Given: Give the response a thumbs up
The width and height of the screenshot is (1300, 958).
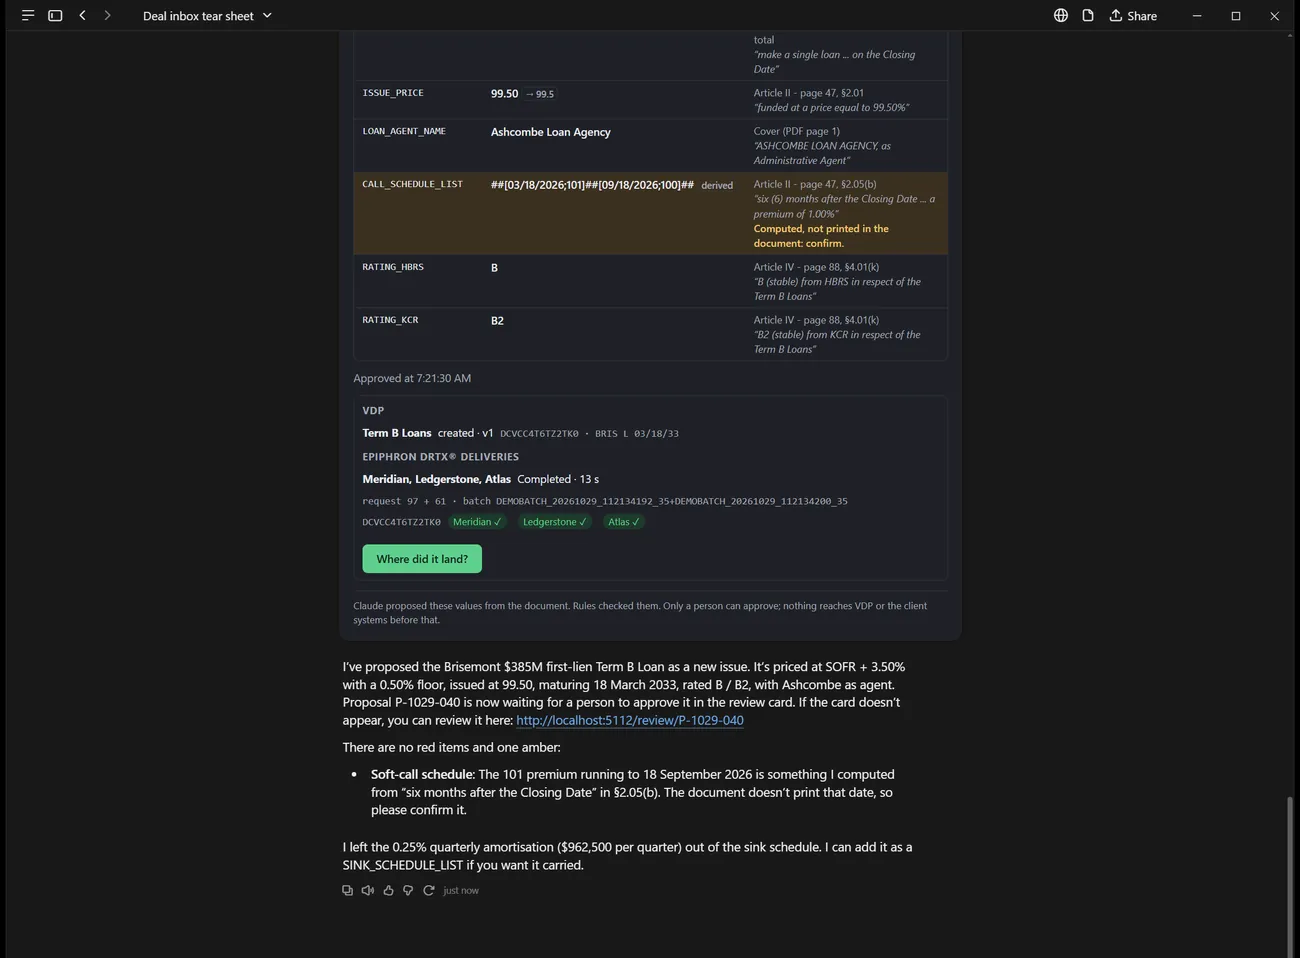Looking at the screenshot, I should tap(388, 890).
